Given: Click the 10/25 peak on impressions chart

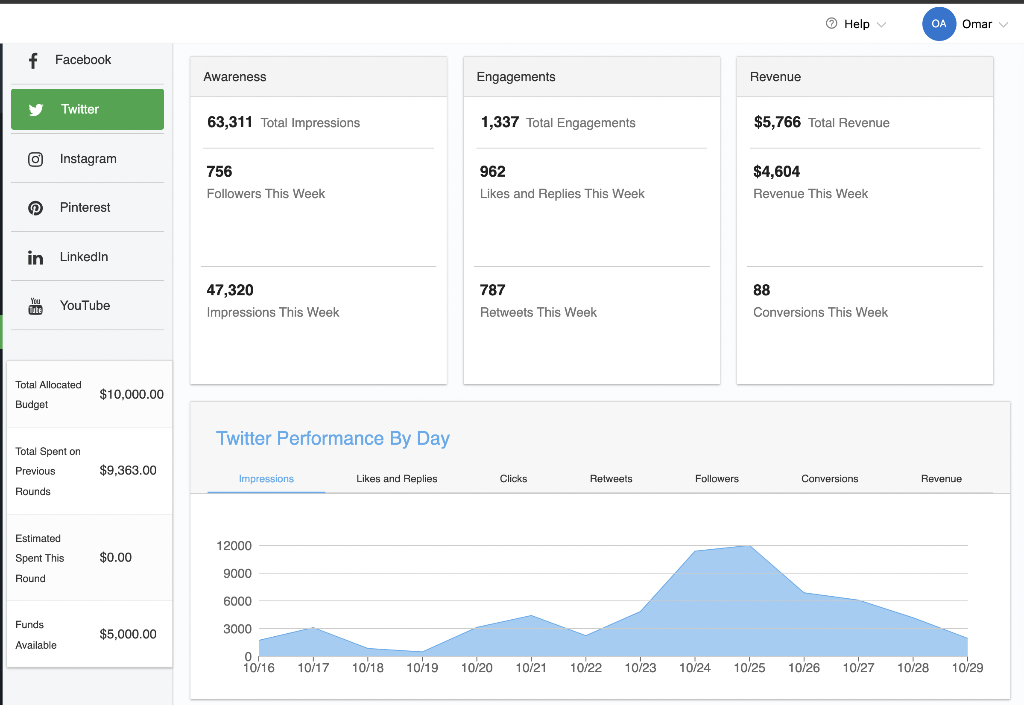Looking at the screenshot, I should tap(749, 546).
